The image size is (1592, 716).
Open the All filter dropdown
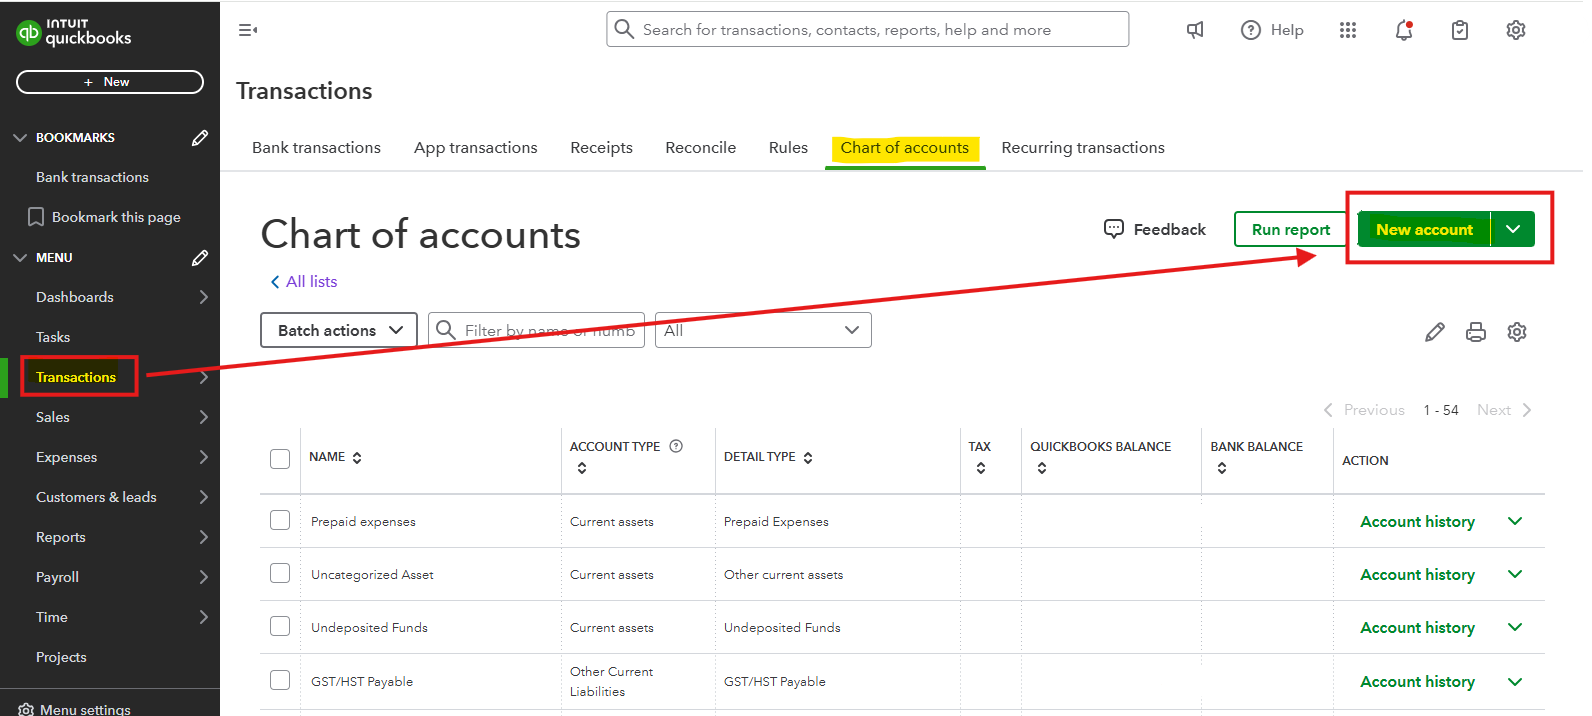[763, 330]
